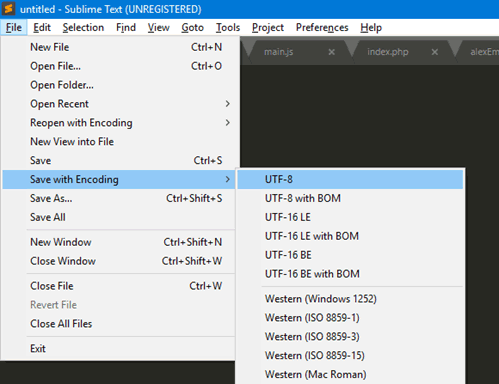Choose Western (Windows 1252) encoding
499x384 pixels.
pyautogui.click(x=350, y=299)
